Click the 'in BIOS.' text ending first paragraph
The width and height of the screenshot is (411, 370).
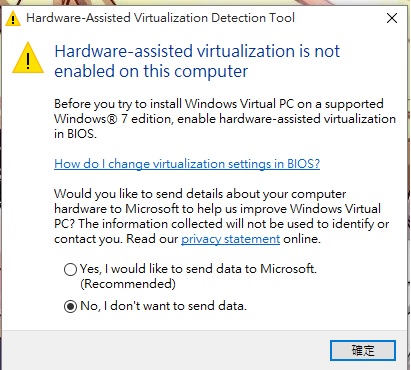pyautogui.click(x=75, y=134)
